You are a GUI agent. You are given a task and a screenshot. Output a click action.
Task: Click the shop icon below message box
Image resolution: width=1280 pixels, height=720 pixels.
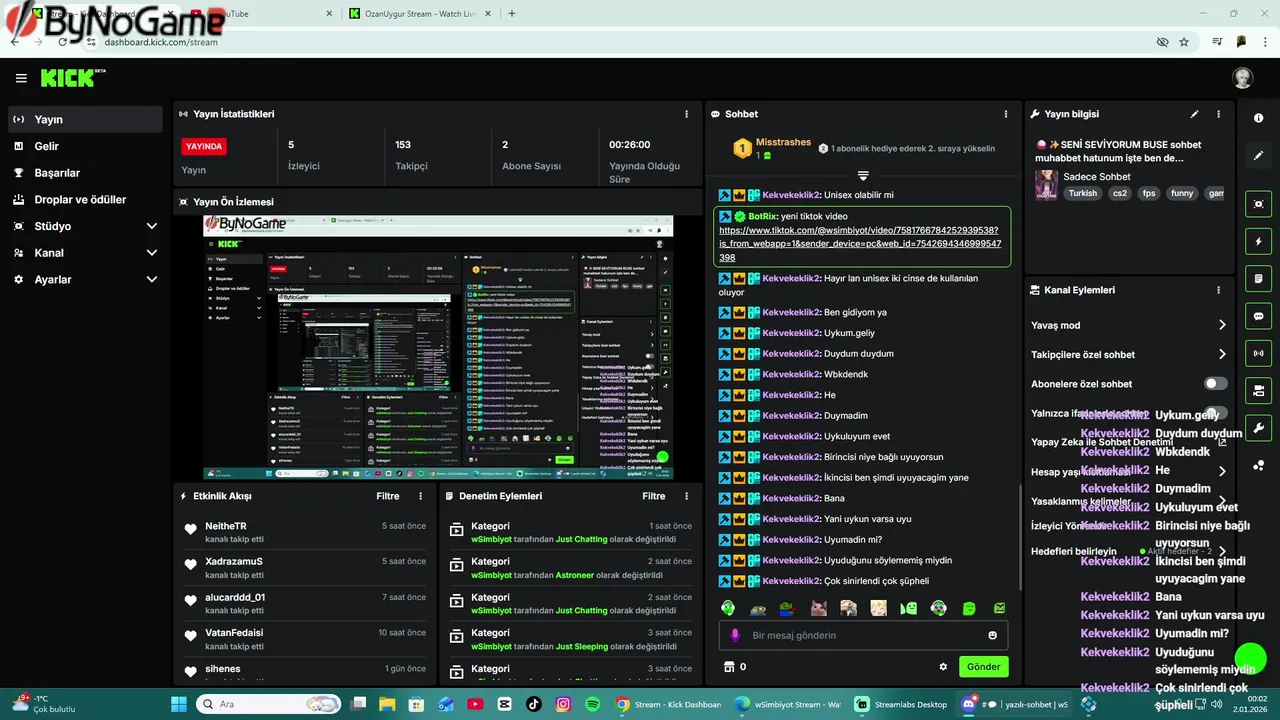[729, 667]
